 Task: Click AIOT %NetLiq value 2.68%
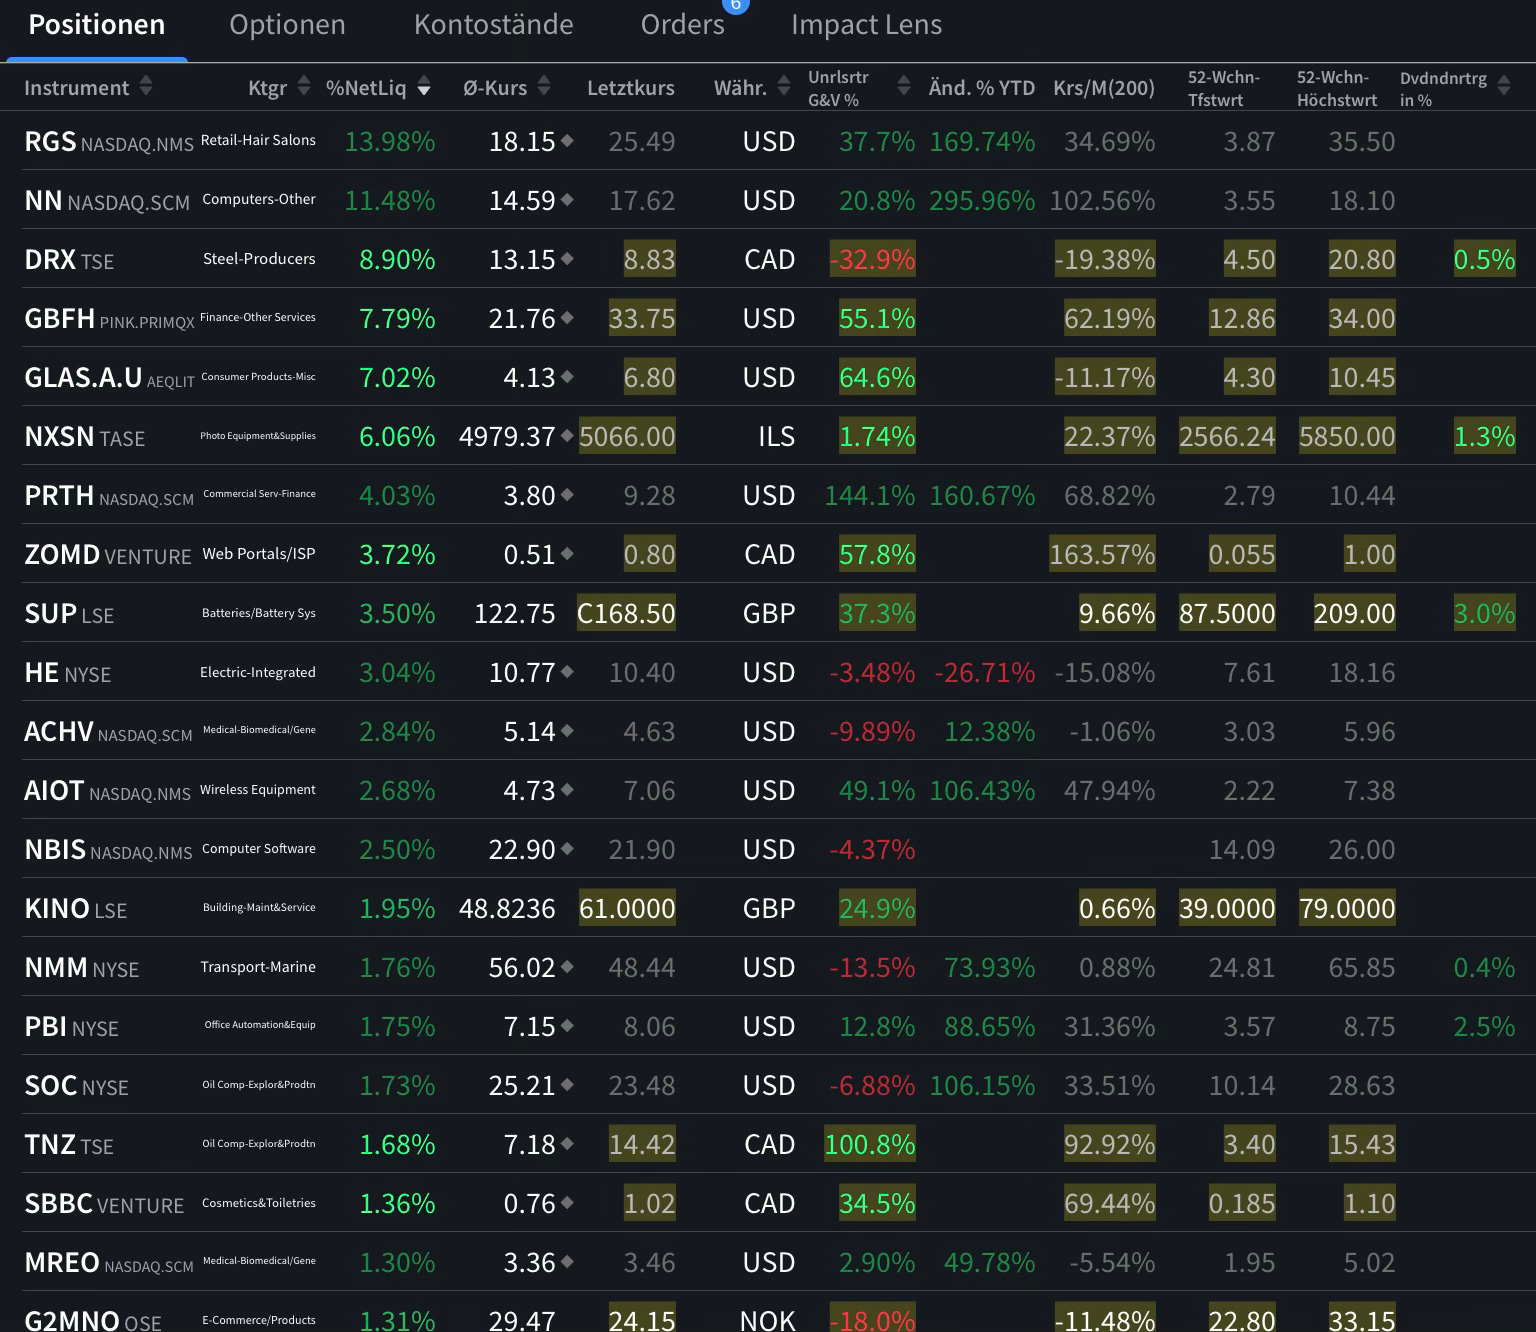(397, 790)
